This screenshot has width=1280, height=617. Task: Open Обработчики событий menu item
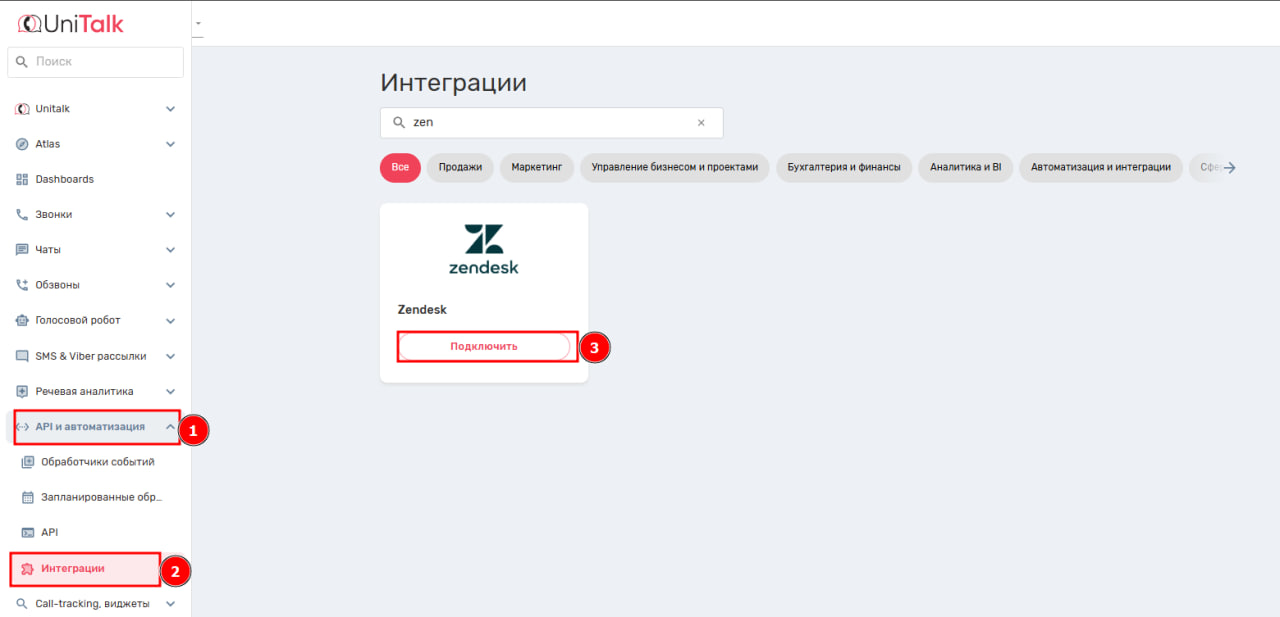click(97, 462)
